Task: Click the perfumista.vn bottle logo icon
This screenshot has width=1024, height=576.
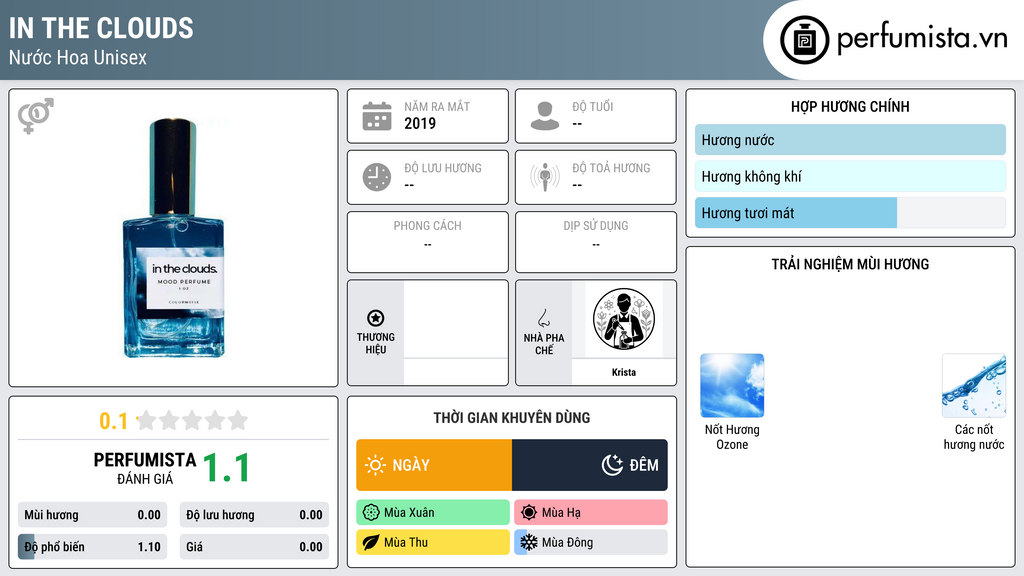Action: click(x=804, y=40)
